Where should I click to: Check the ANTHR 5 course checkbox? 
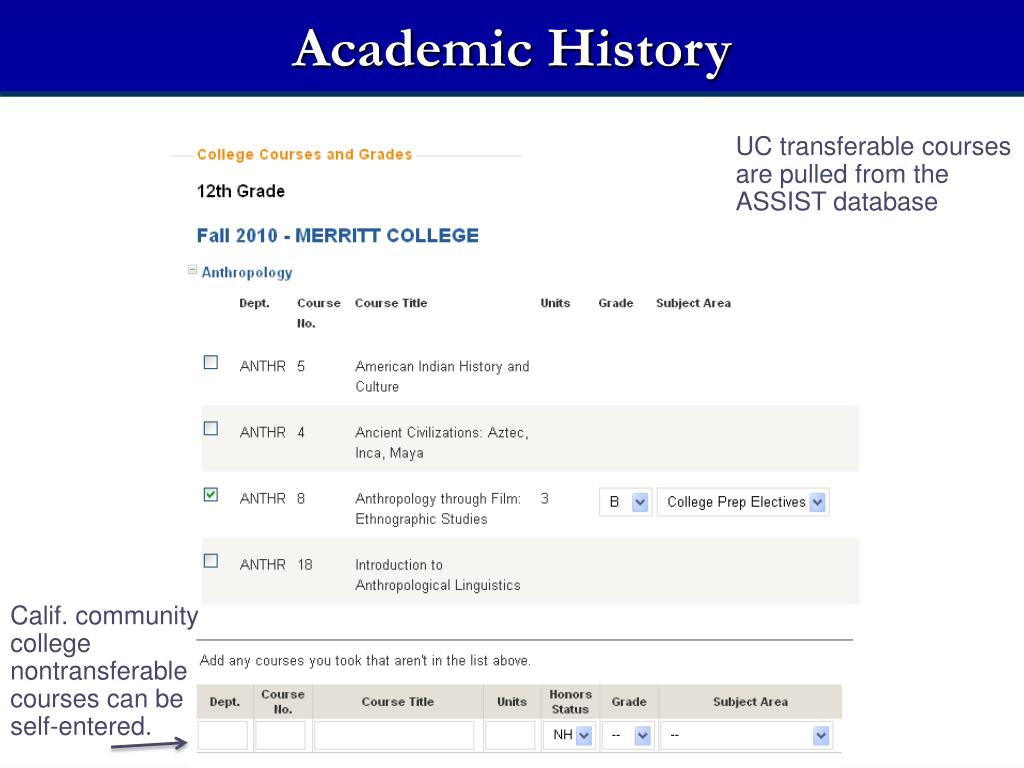(x=210, y=362)
